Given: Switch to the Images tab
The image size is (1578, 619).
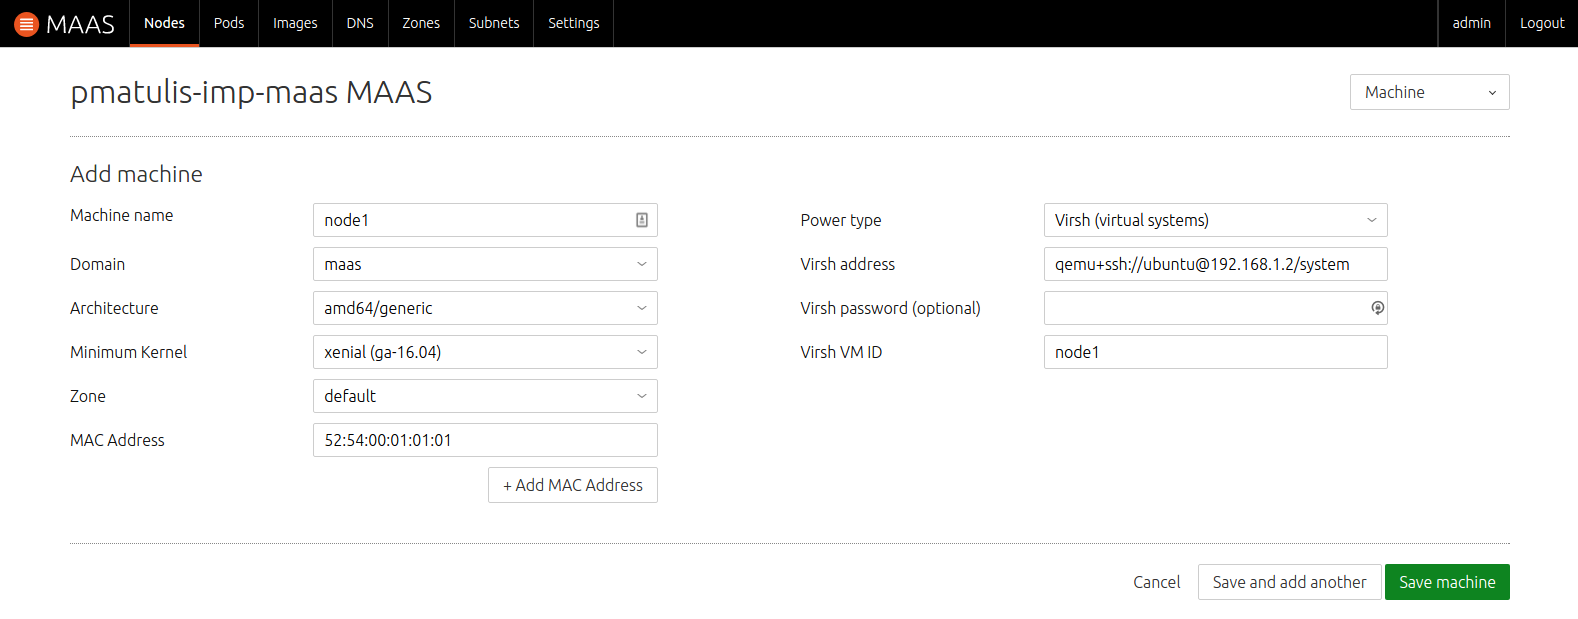Looking at the screenshot, I should pyautogui.click(x=295, y=23).
